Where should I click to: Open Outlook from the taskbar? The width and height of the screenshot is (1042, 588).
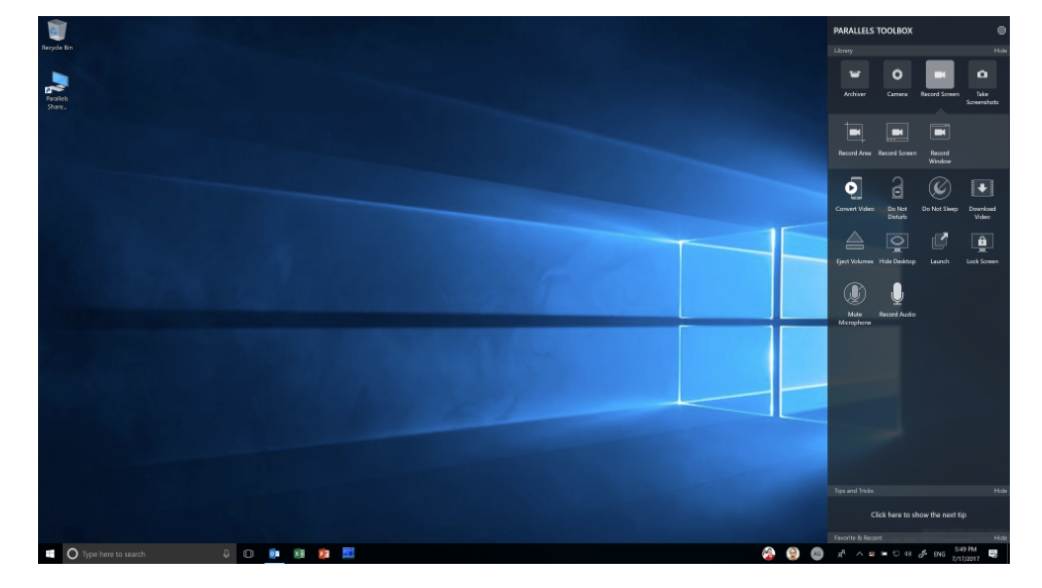(274, 553)
